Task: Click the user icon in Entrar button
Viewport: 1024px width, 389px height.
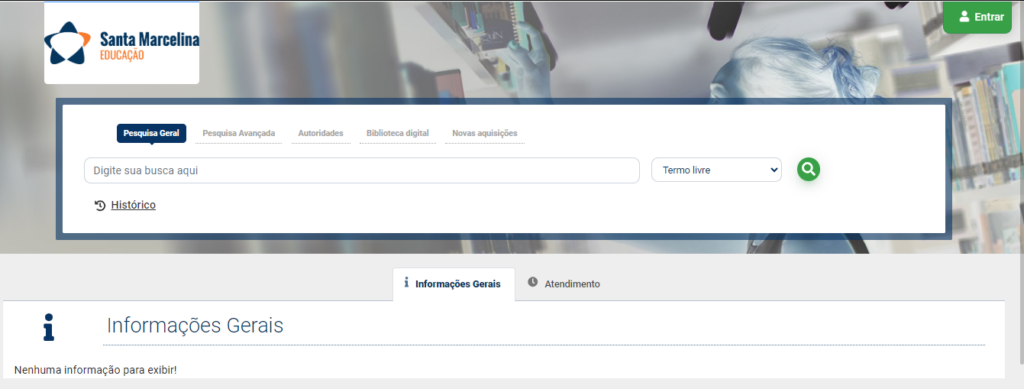Action: coord(964,17)
